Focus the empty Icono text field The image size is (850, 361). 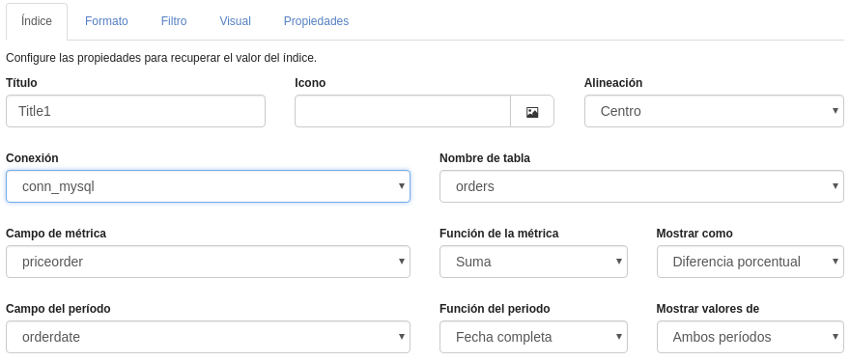[402, 111]
